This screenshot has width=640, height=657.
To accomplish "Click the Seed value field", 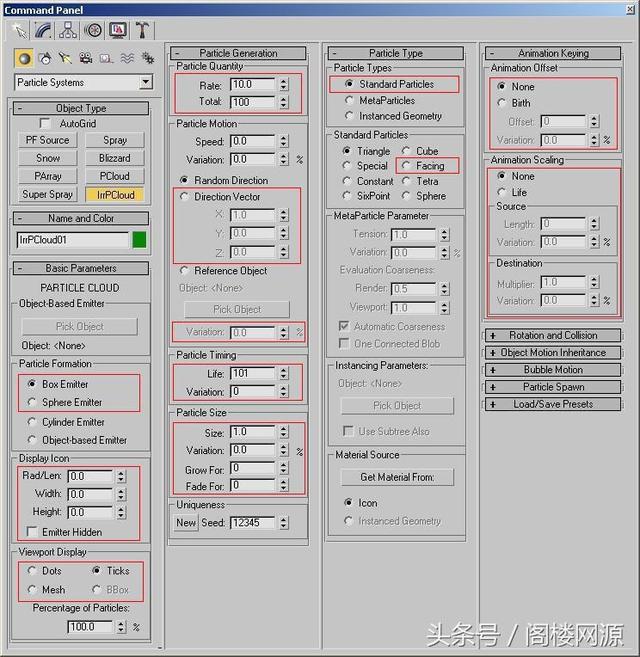I will click(x=253, y=522).
